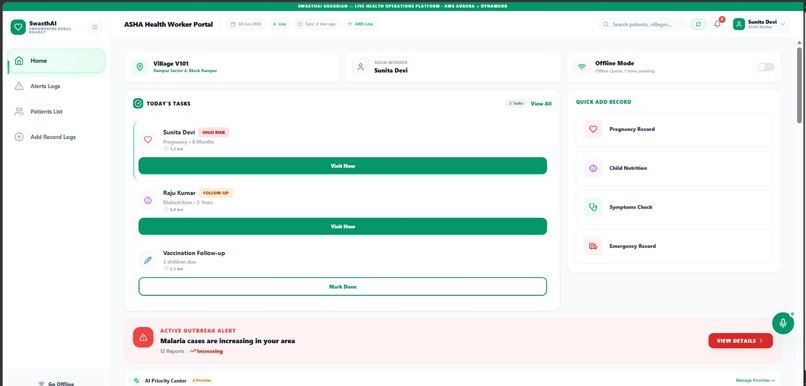Click the outbreak alert warning triangle icon

pos(143,337)
